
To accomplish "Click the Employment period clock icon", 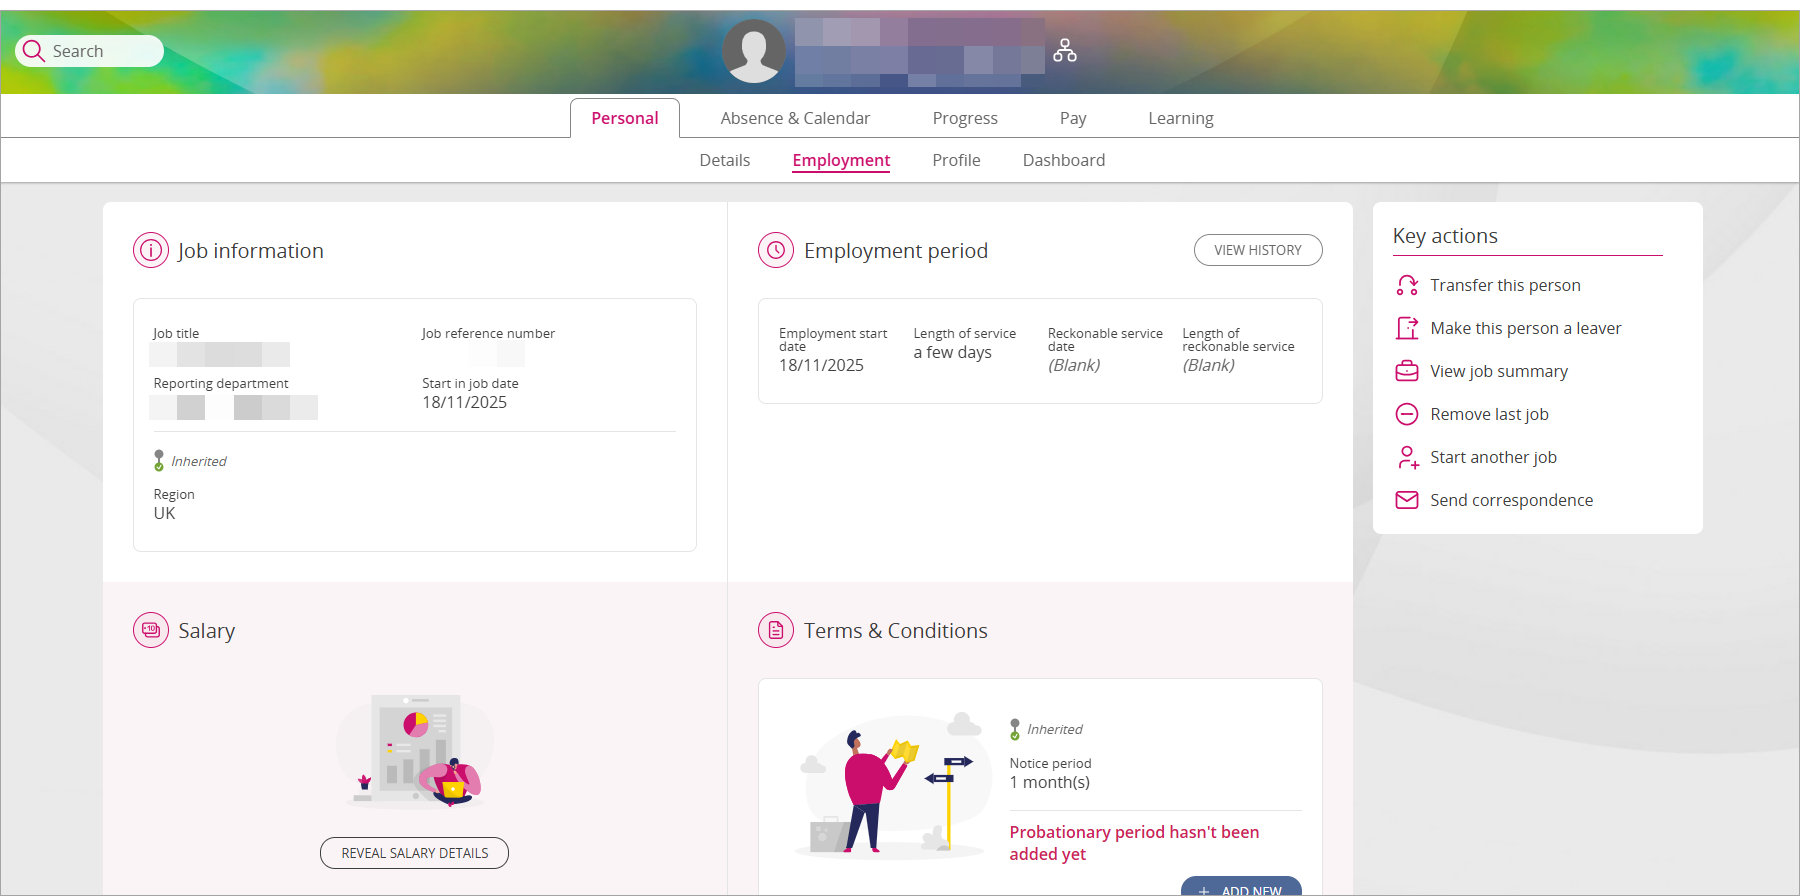I will (x=776, y=250).
